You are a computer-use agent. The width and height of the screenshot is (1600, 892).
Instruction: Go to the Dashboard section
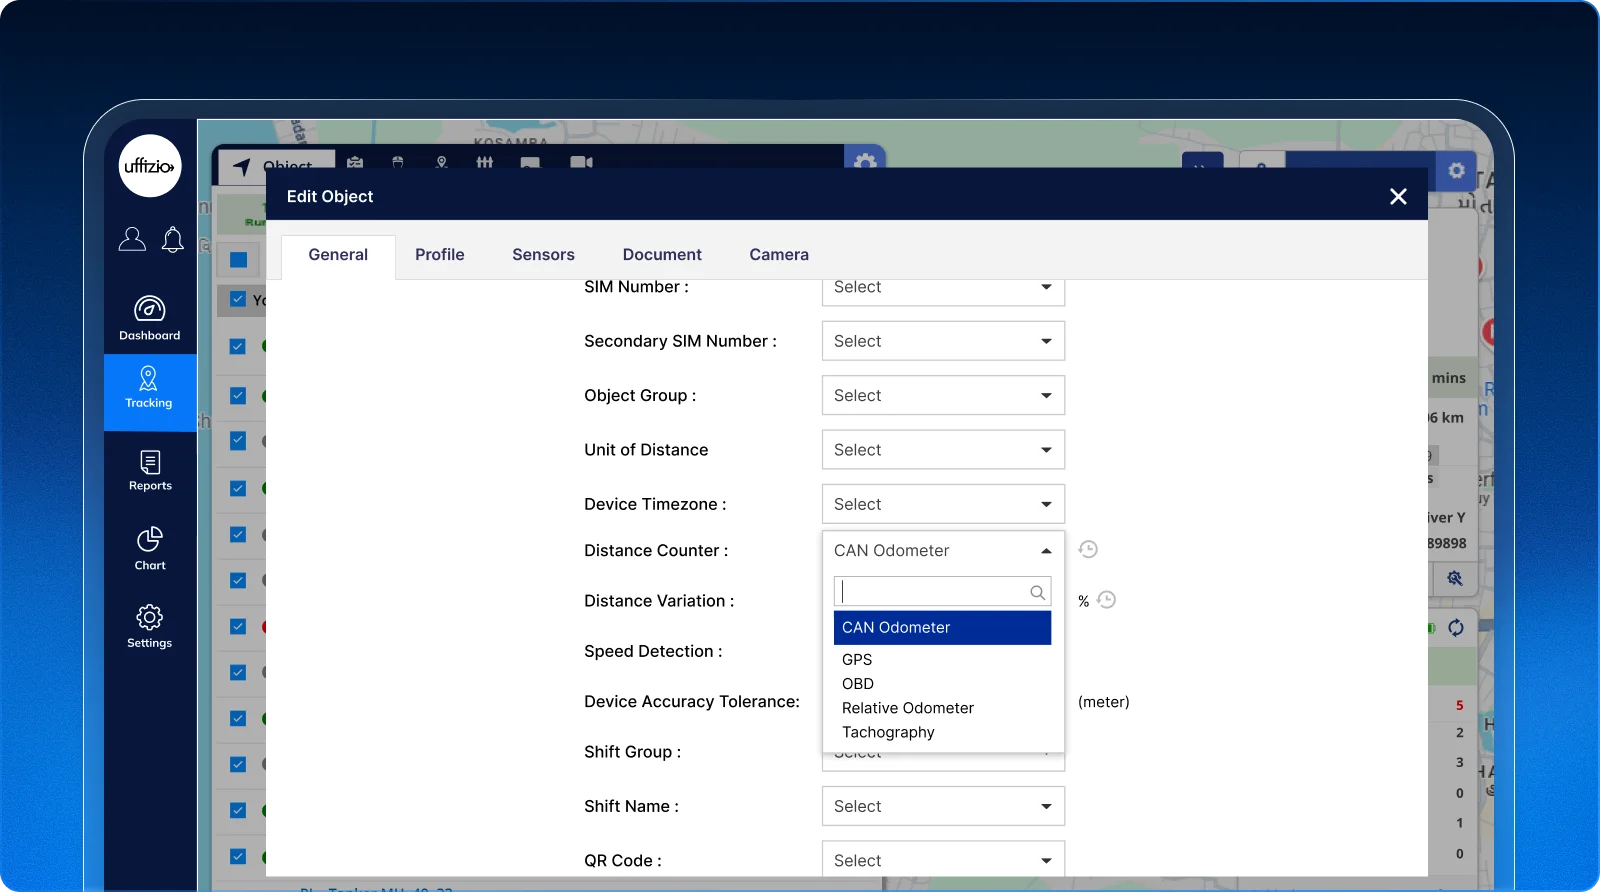[150, 319]
